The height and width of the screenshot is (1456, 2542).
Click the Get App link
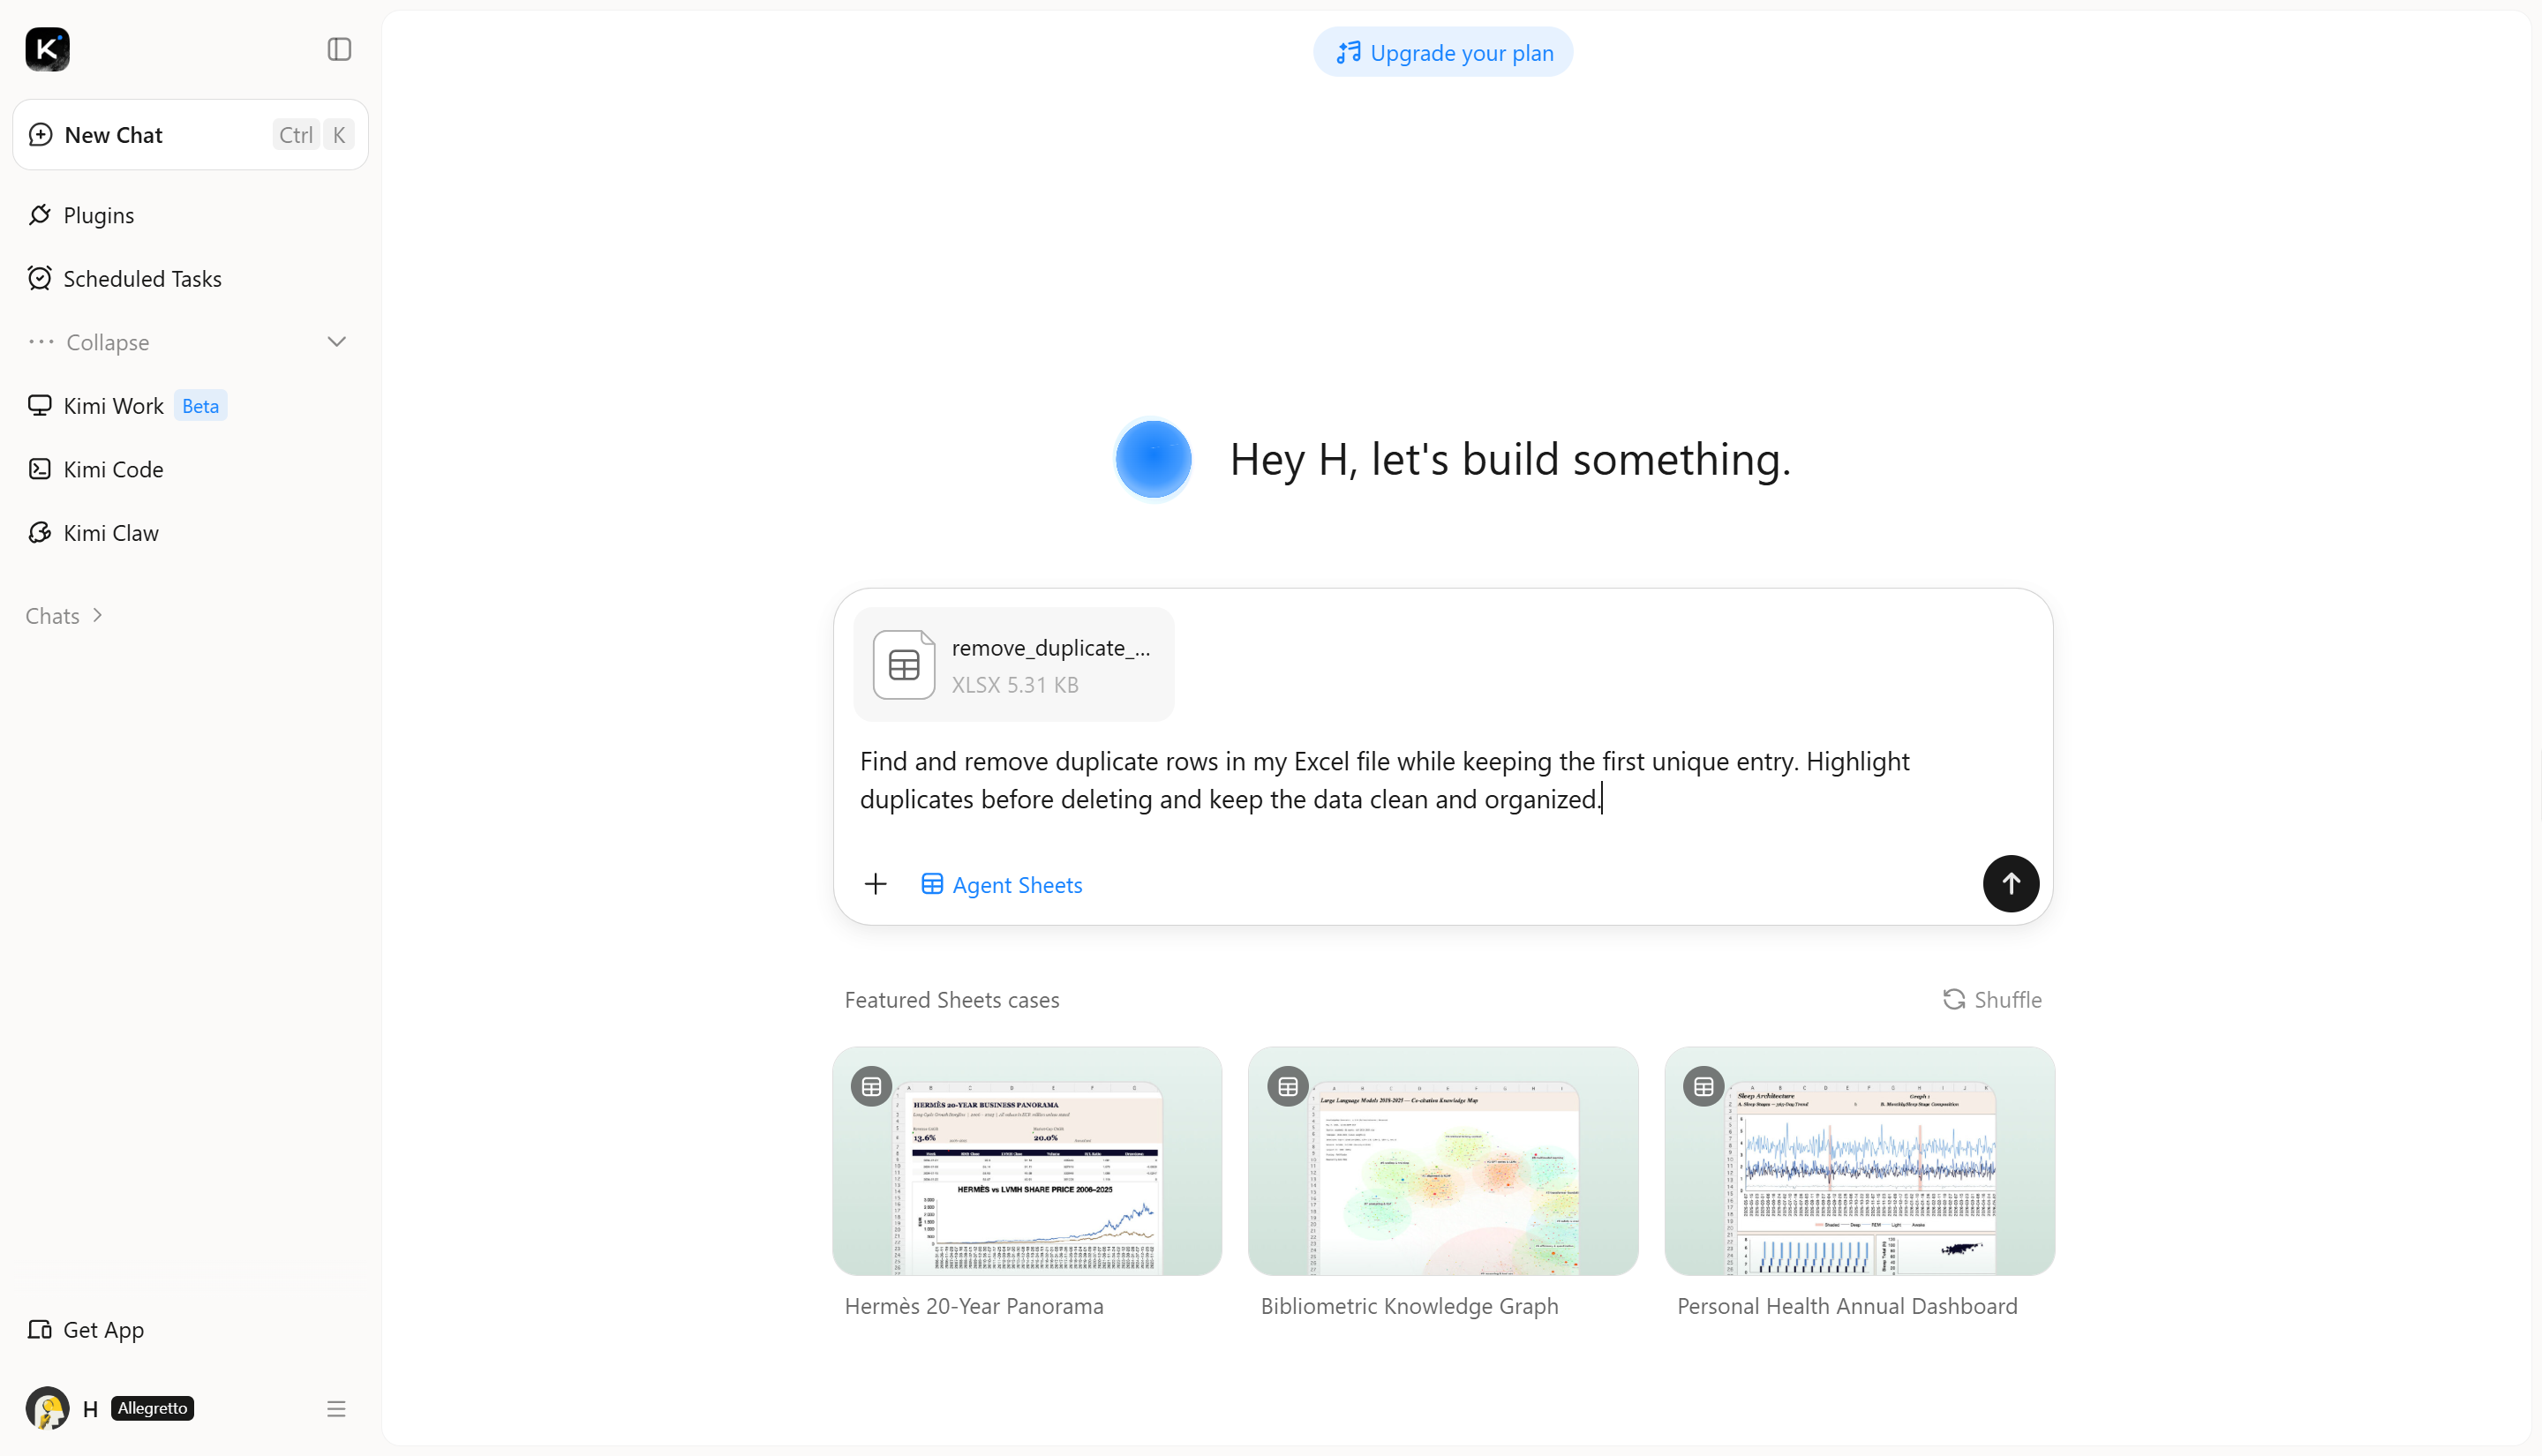(x=103, y=1330)
